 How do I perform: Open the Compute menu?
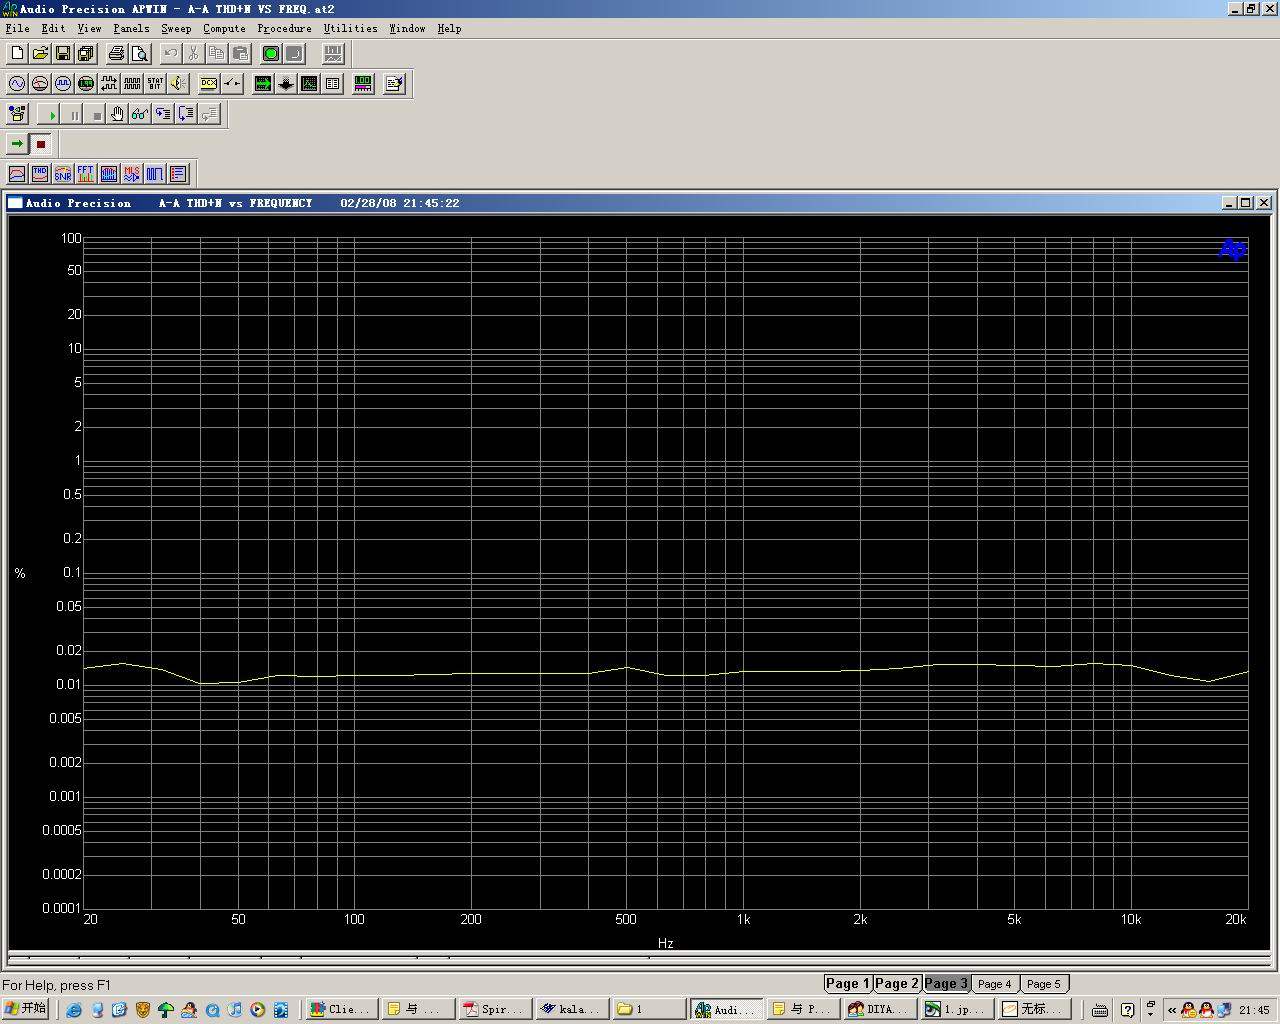click(x=224, y=28)
